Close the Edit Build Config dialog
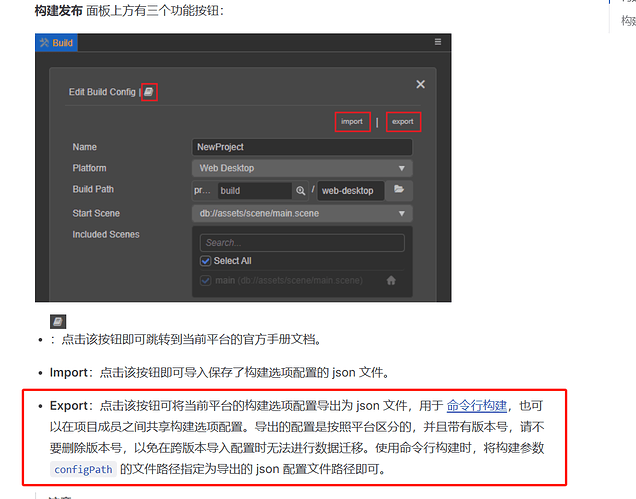The height and width of the screenshot is (499, 636). pyautogui.click(x=421, y=84)
